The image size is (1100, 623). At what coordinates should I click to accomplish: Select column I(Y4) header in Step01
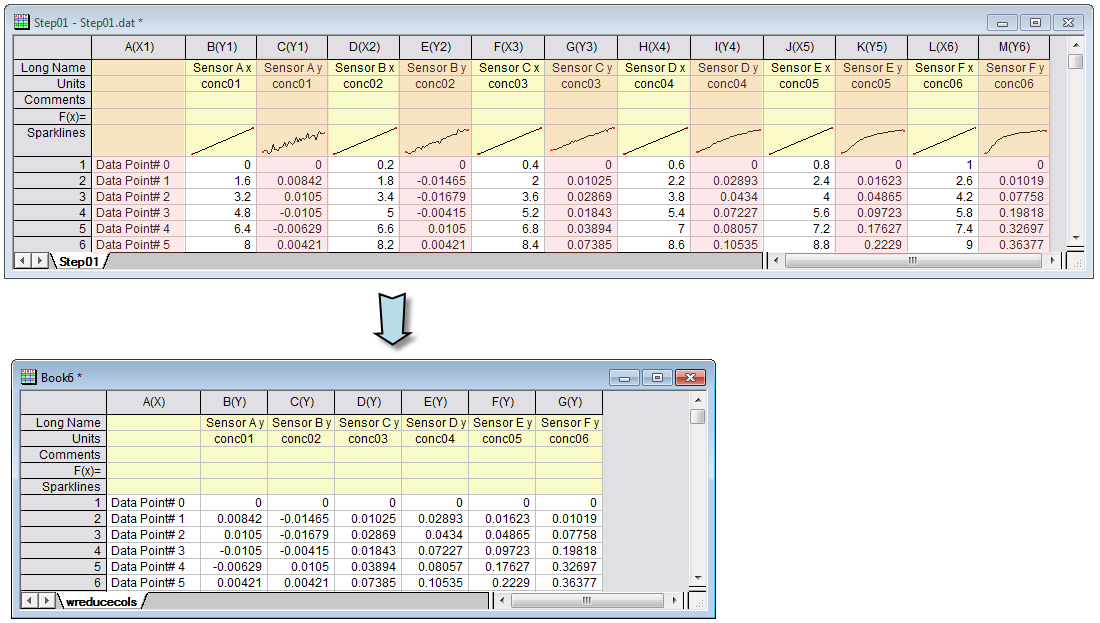coord(727,47)
